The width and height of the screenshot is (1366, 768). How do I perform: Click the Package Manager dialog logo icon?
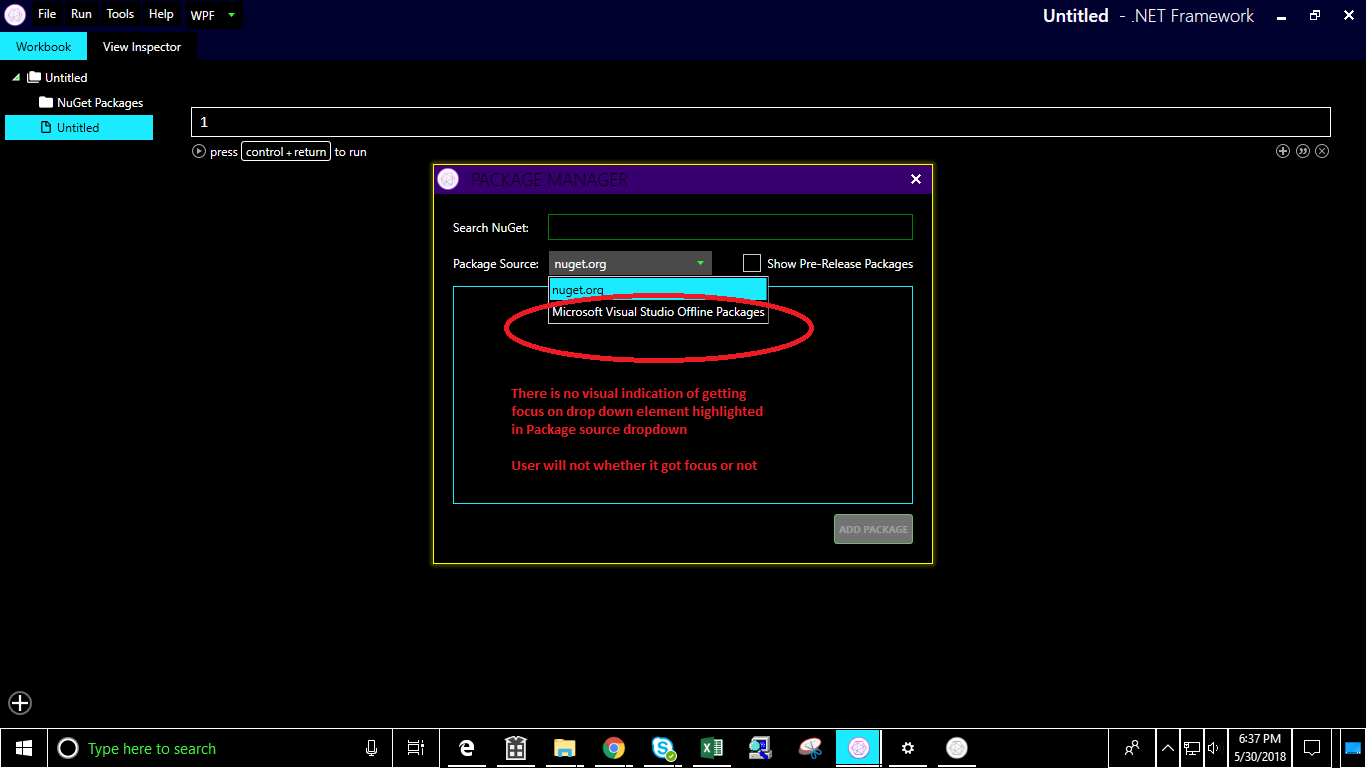(448, 179)
